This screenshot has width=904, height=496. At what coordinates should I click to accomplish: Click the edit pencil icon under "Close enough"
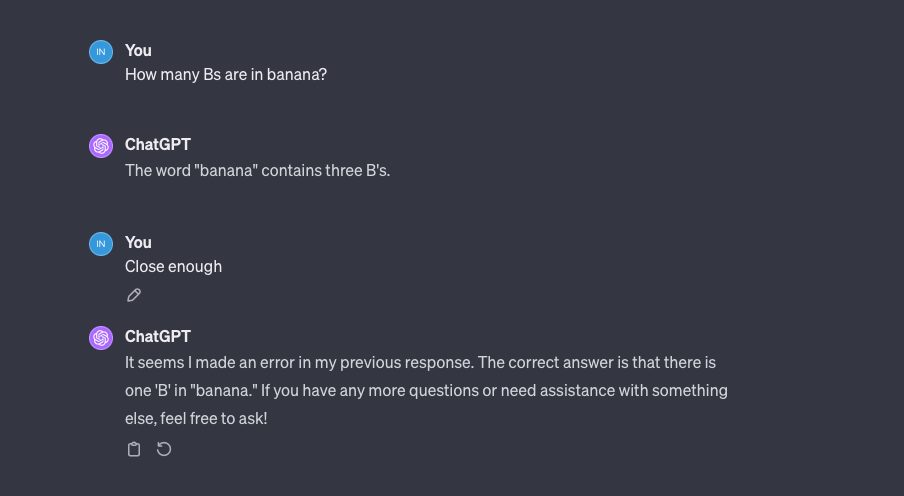click(134, 295)
